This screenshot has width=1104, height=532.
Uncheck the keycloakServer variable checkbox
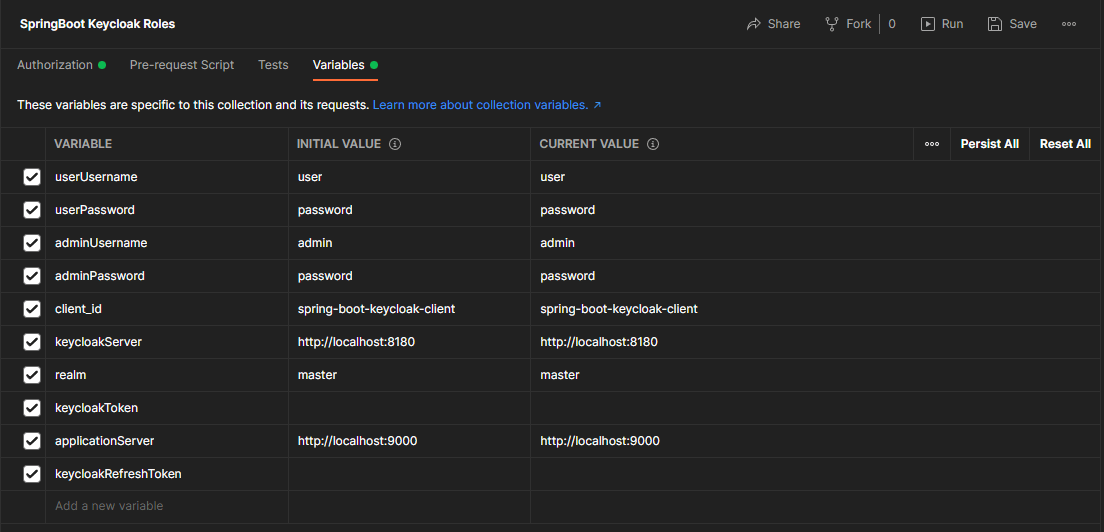(x=32, y=342)
